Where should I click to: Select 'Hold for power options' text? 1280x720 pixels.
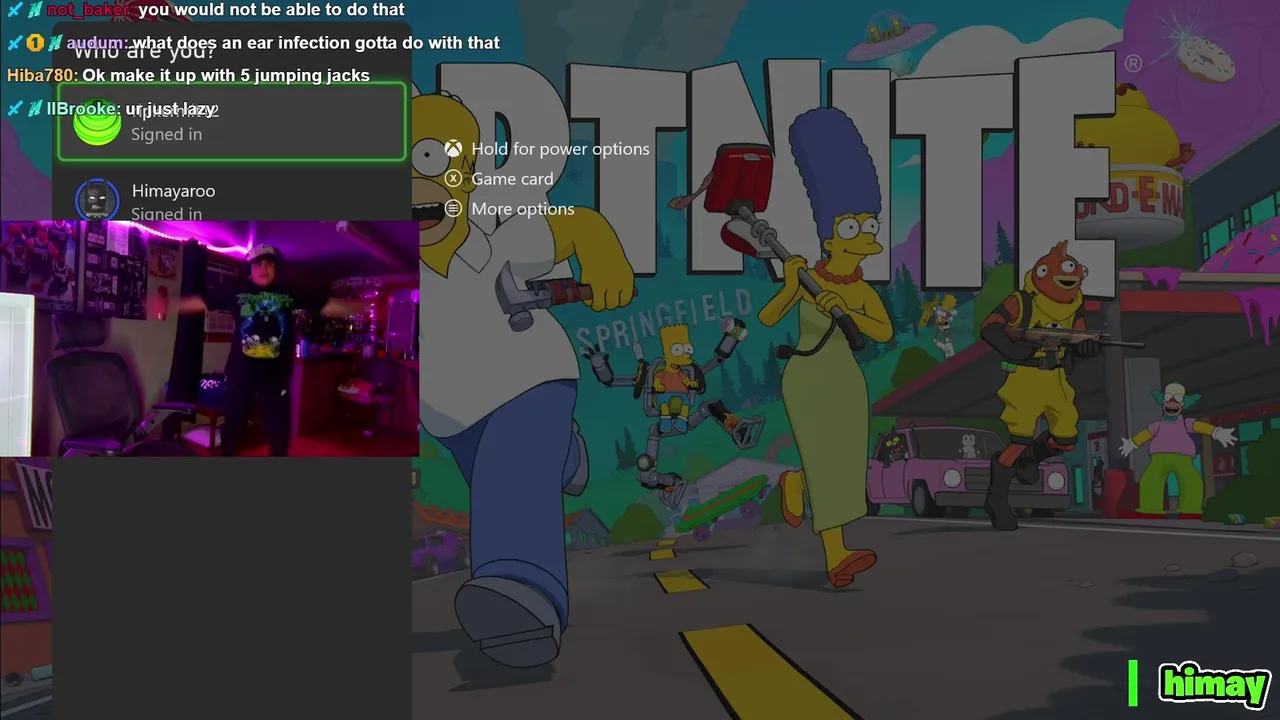[560, 149]
